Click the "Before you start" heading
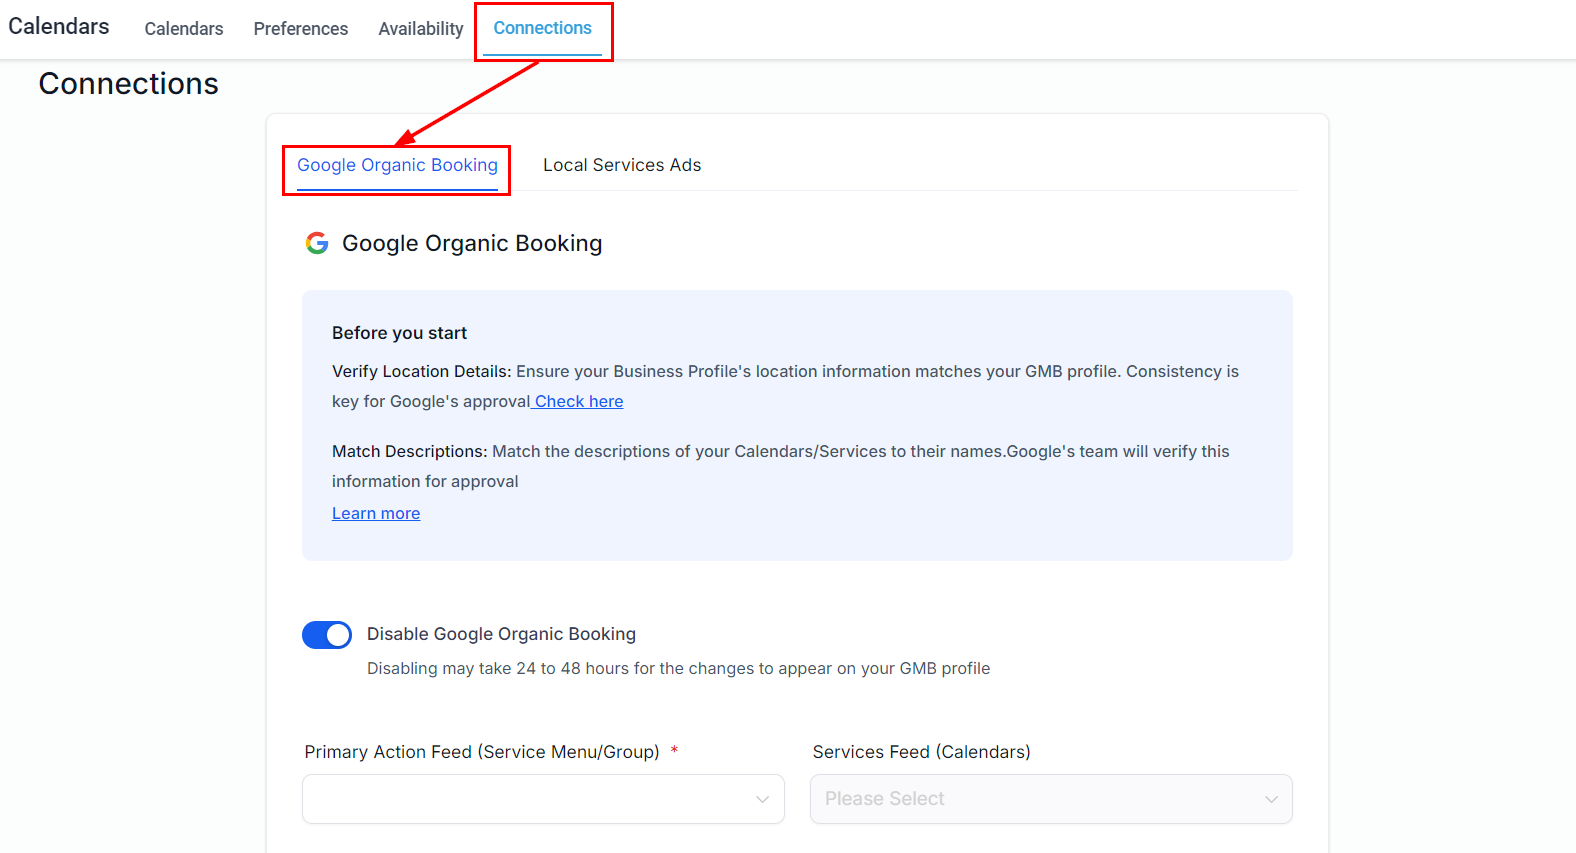This screenshot has height=853, width=1576. [399, 333]
